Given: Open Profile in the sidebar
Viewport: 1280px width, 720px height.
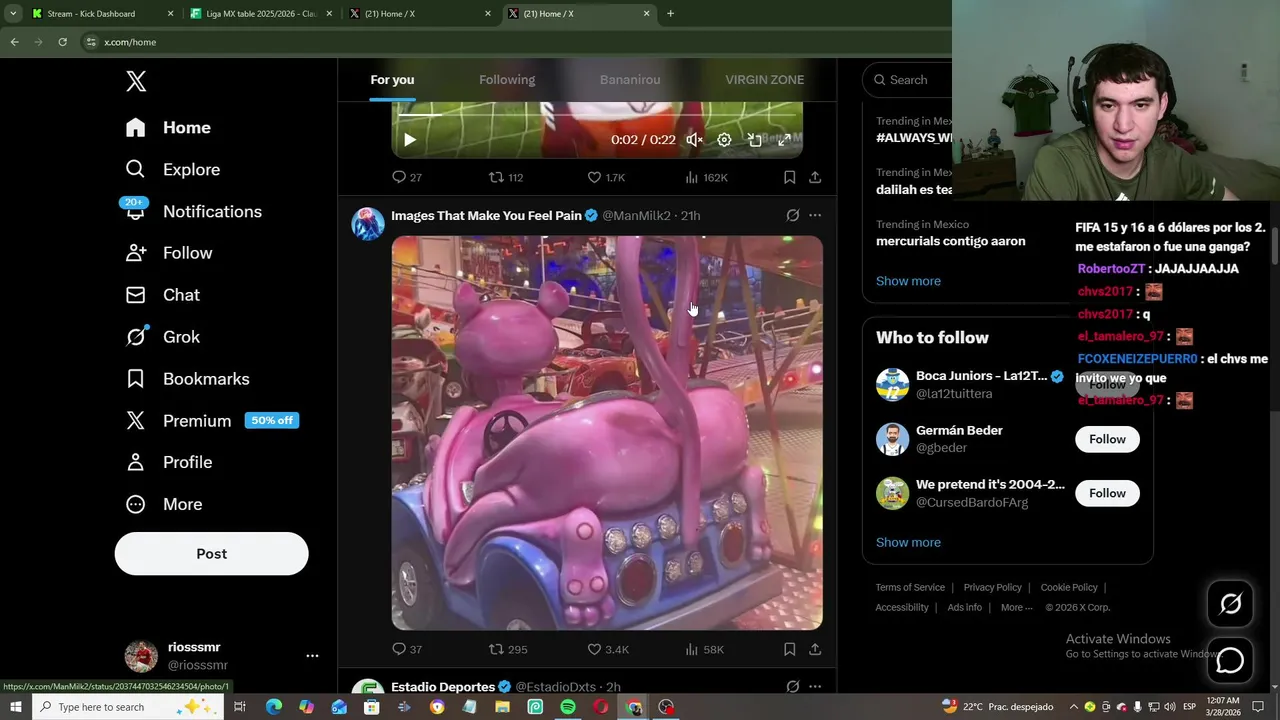Looking at the screenshot, I should tap(169, 462).
